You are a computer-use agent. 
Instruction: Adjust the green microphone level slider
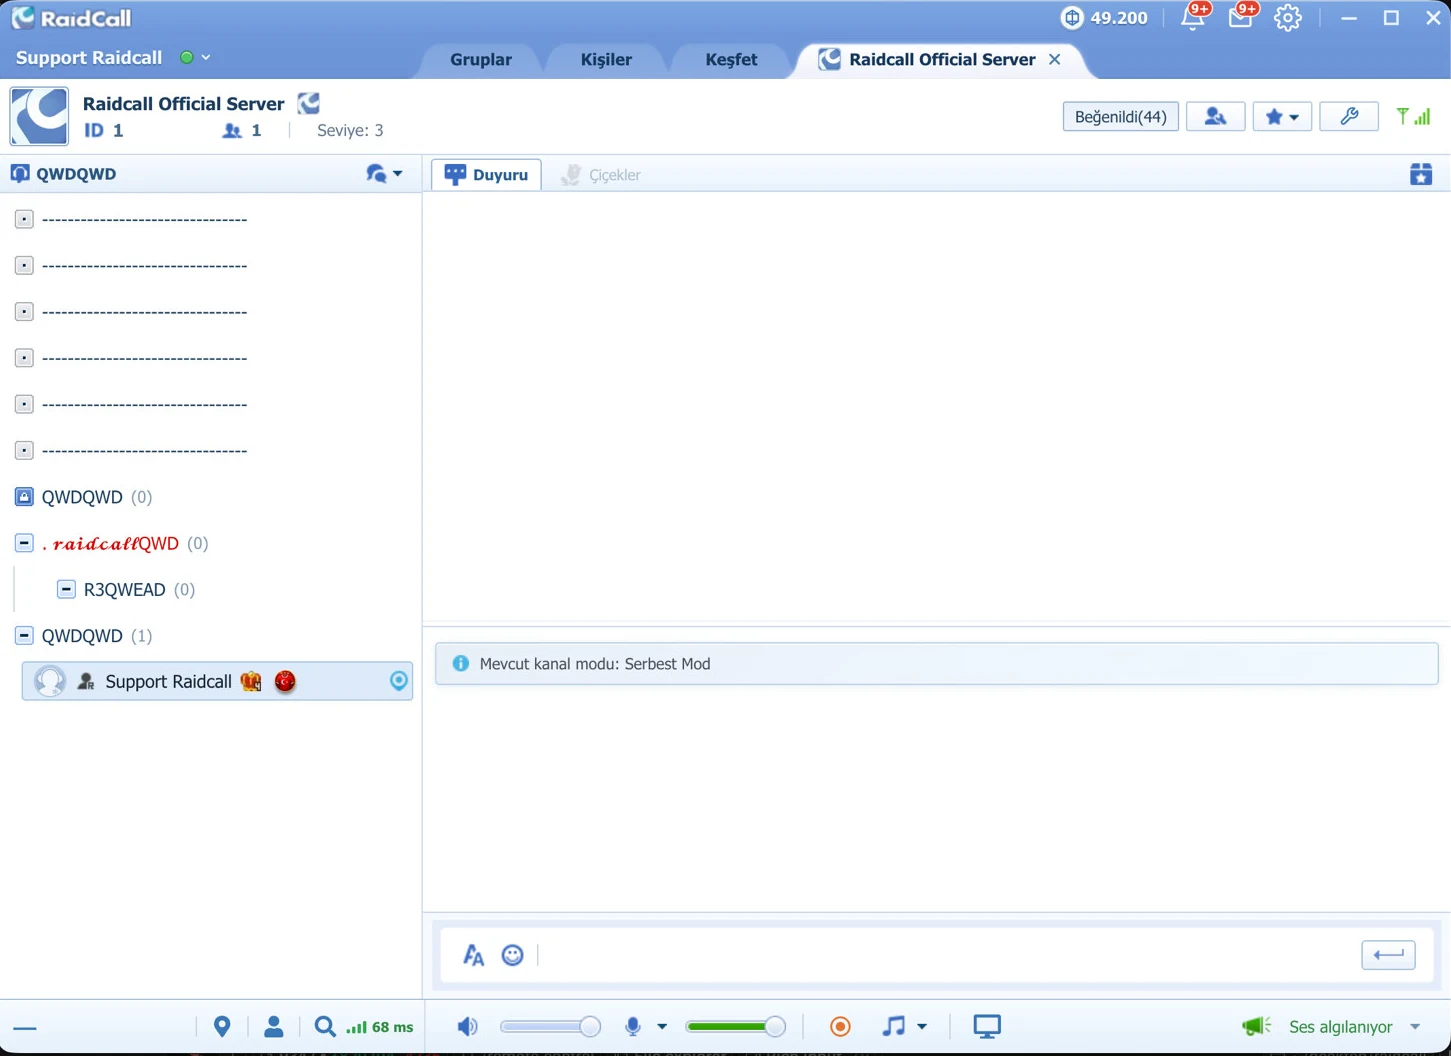click(735, 1027)
